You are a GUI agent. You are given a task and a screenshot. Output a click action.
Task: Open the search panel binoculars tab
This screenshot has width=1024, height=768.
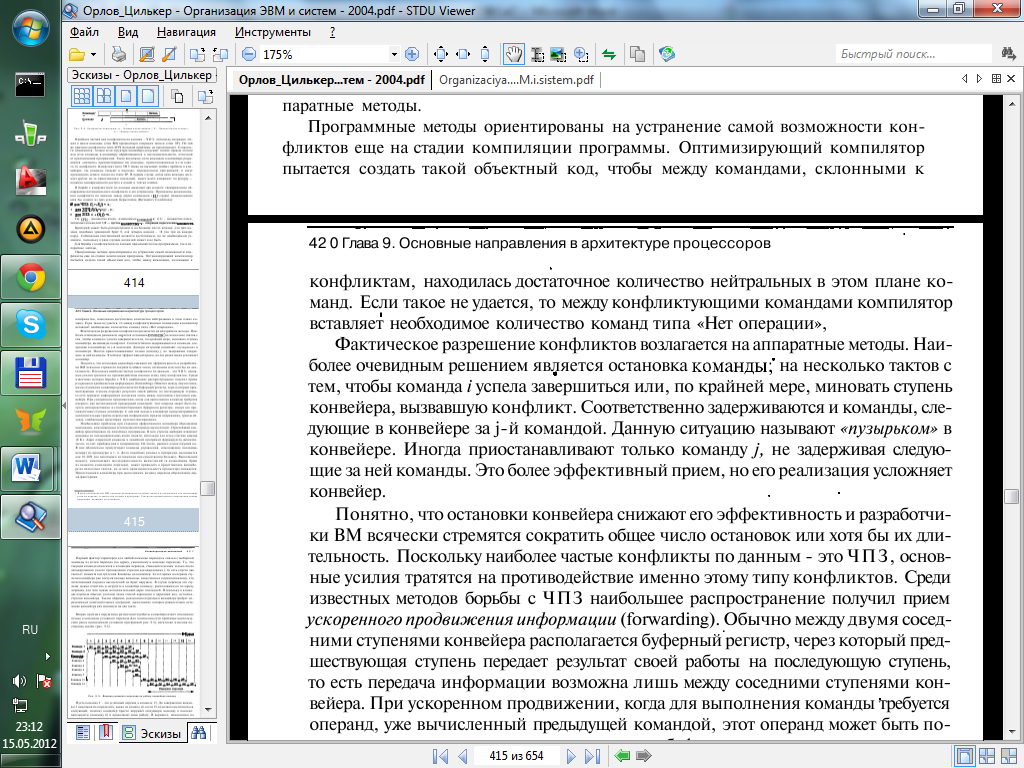tap(199, 733)
